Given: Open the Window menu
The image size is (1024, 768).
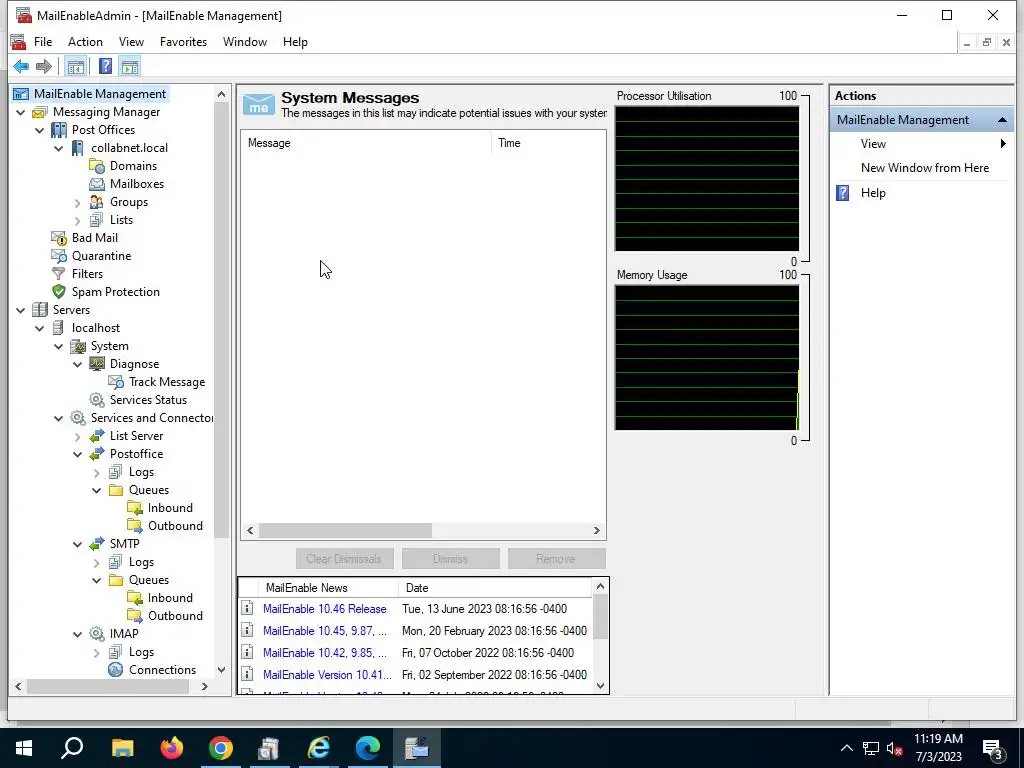Looking at the screenshot, I should [245, 42].
